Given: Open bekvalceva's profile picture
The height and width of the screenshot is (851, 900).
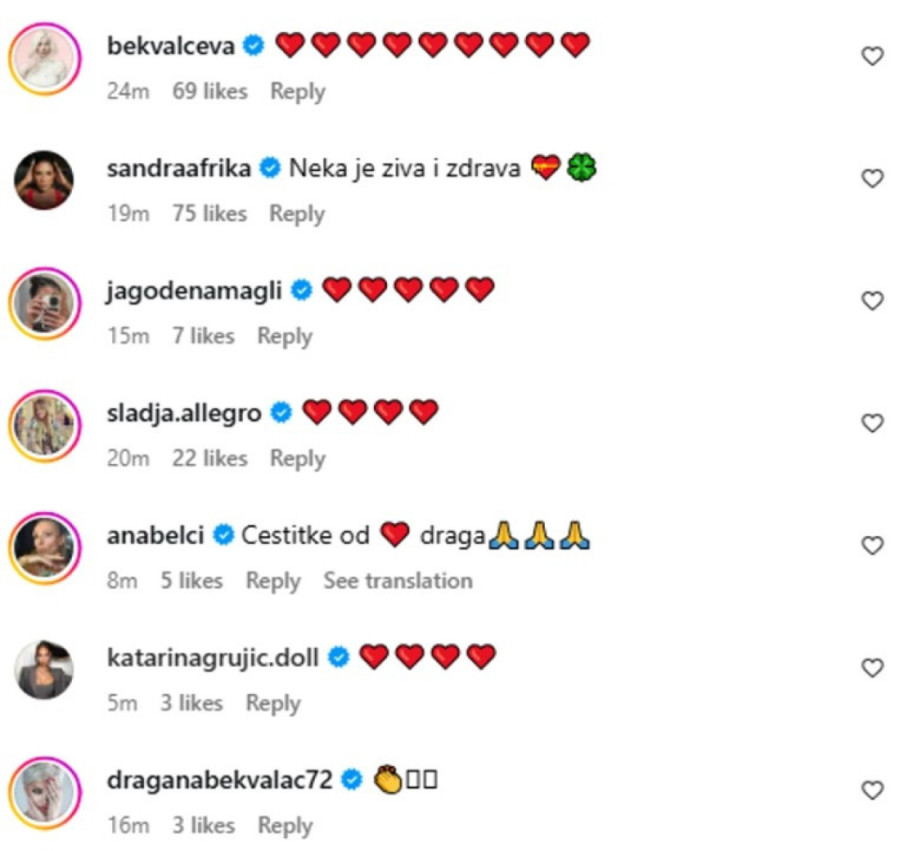Looking at the screenshot, I should pos(44,57).
